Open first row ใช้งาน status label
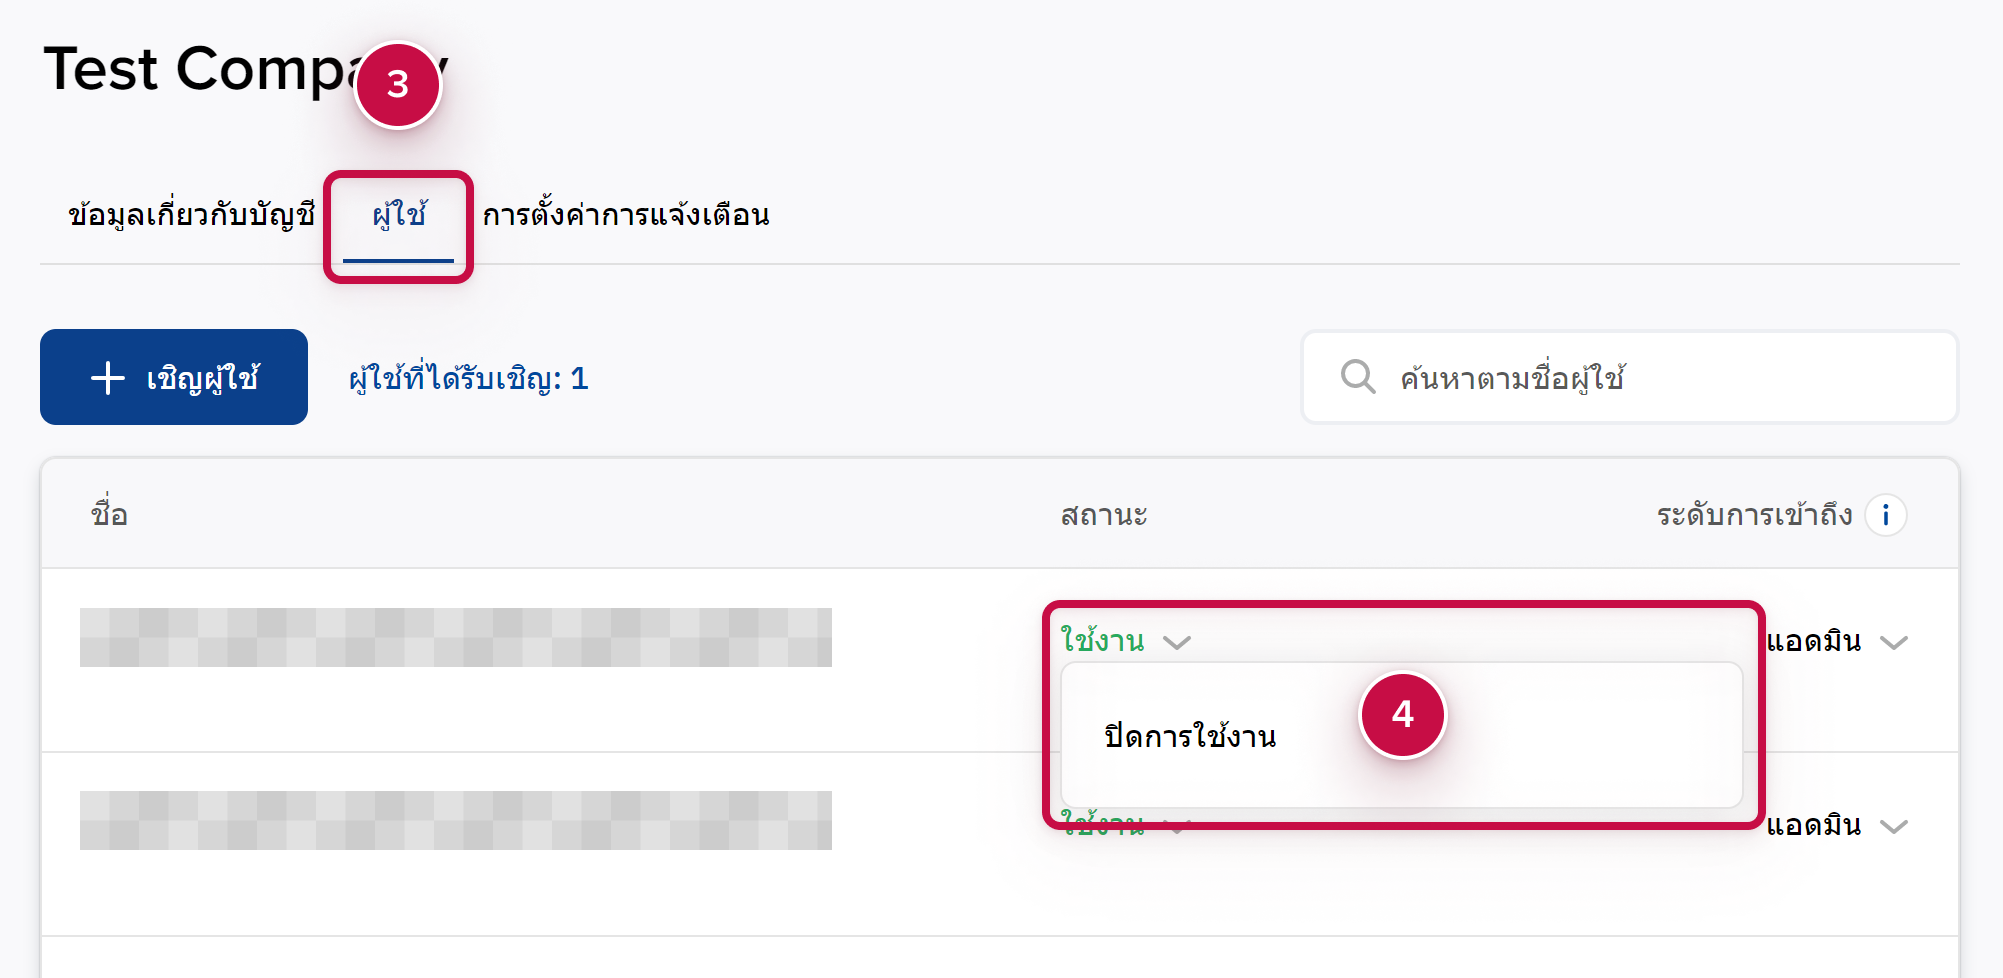This screenshot has height=978, width=2003. point(1102,641)
